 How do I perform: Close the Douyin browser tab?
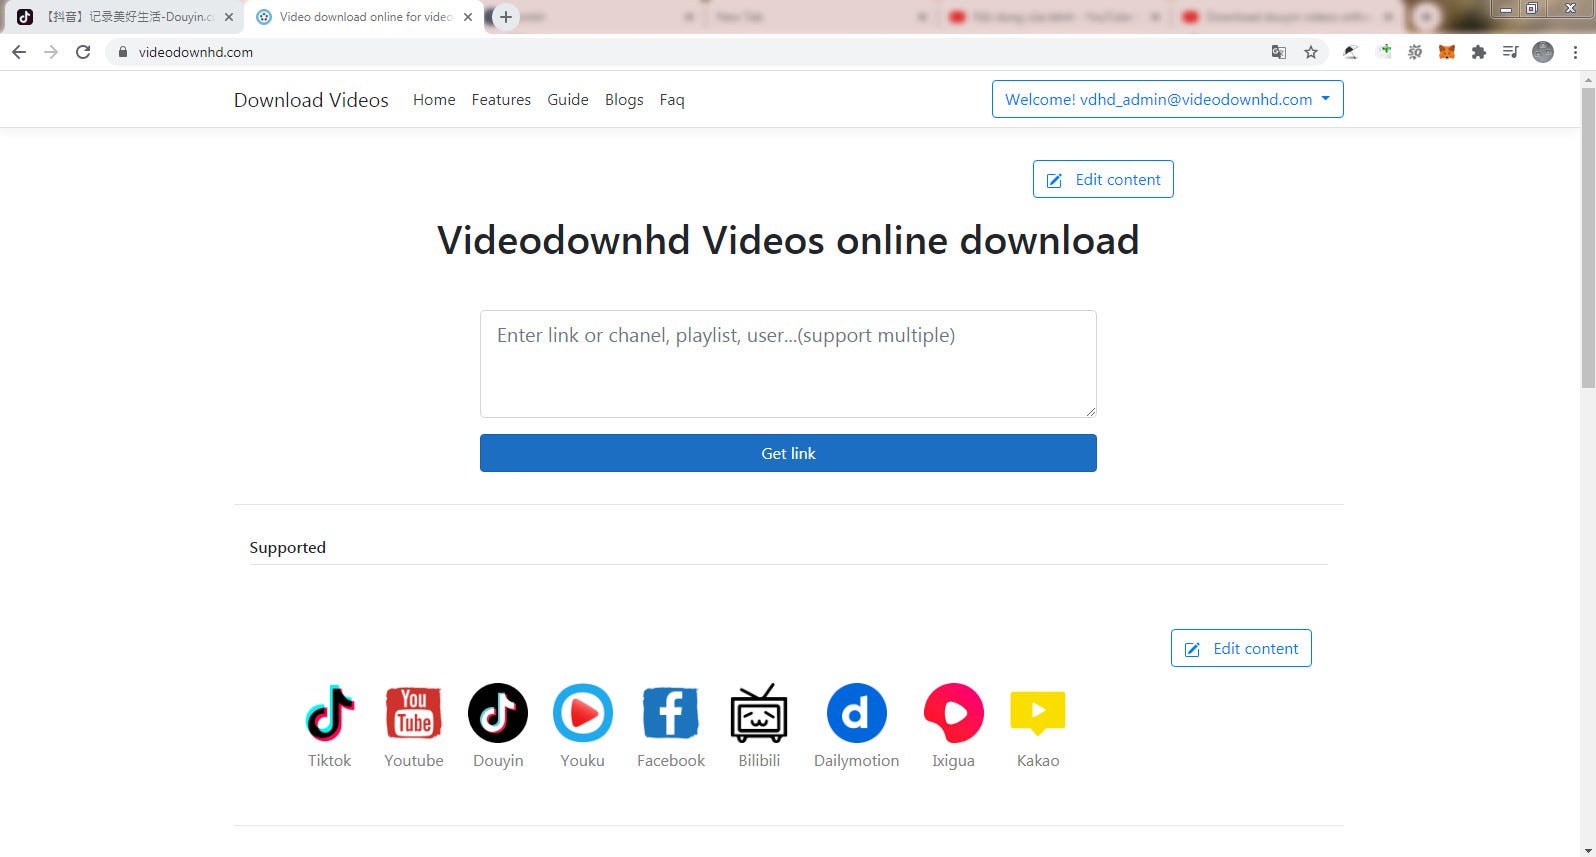click(x=228, y=17)
